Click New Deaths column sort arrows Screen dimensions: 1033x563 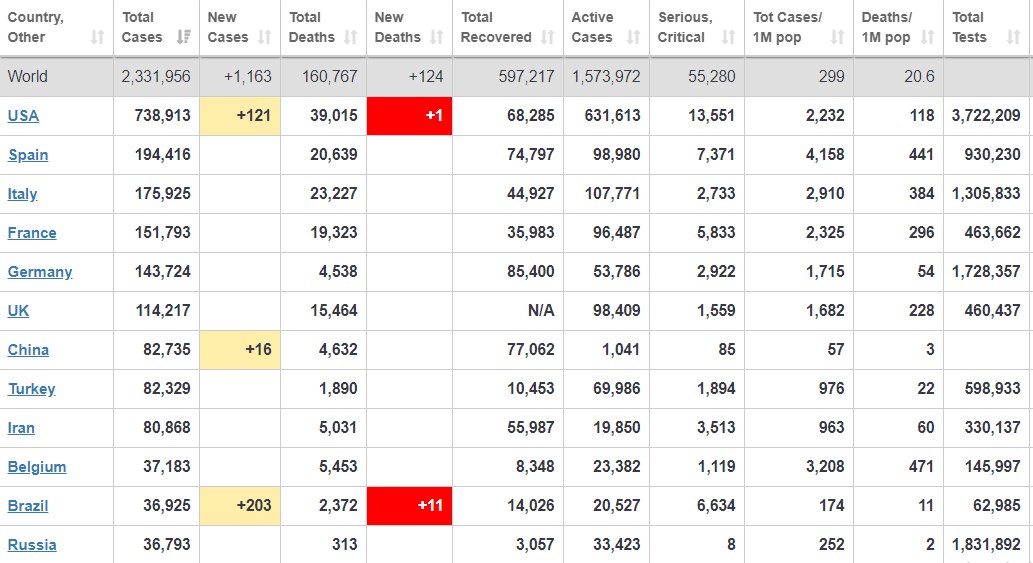(436, 37)
